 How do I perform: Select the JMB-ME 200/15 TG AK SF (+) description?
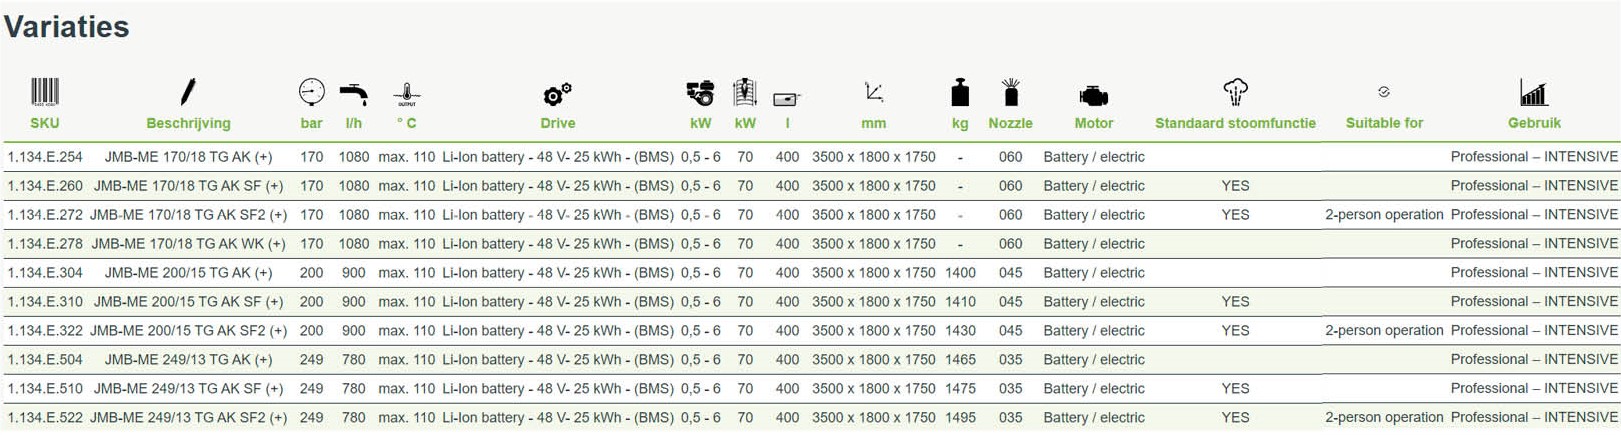[188, 302]
